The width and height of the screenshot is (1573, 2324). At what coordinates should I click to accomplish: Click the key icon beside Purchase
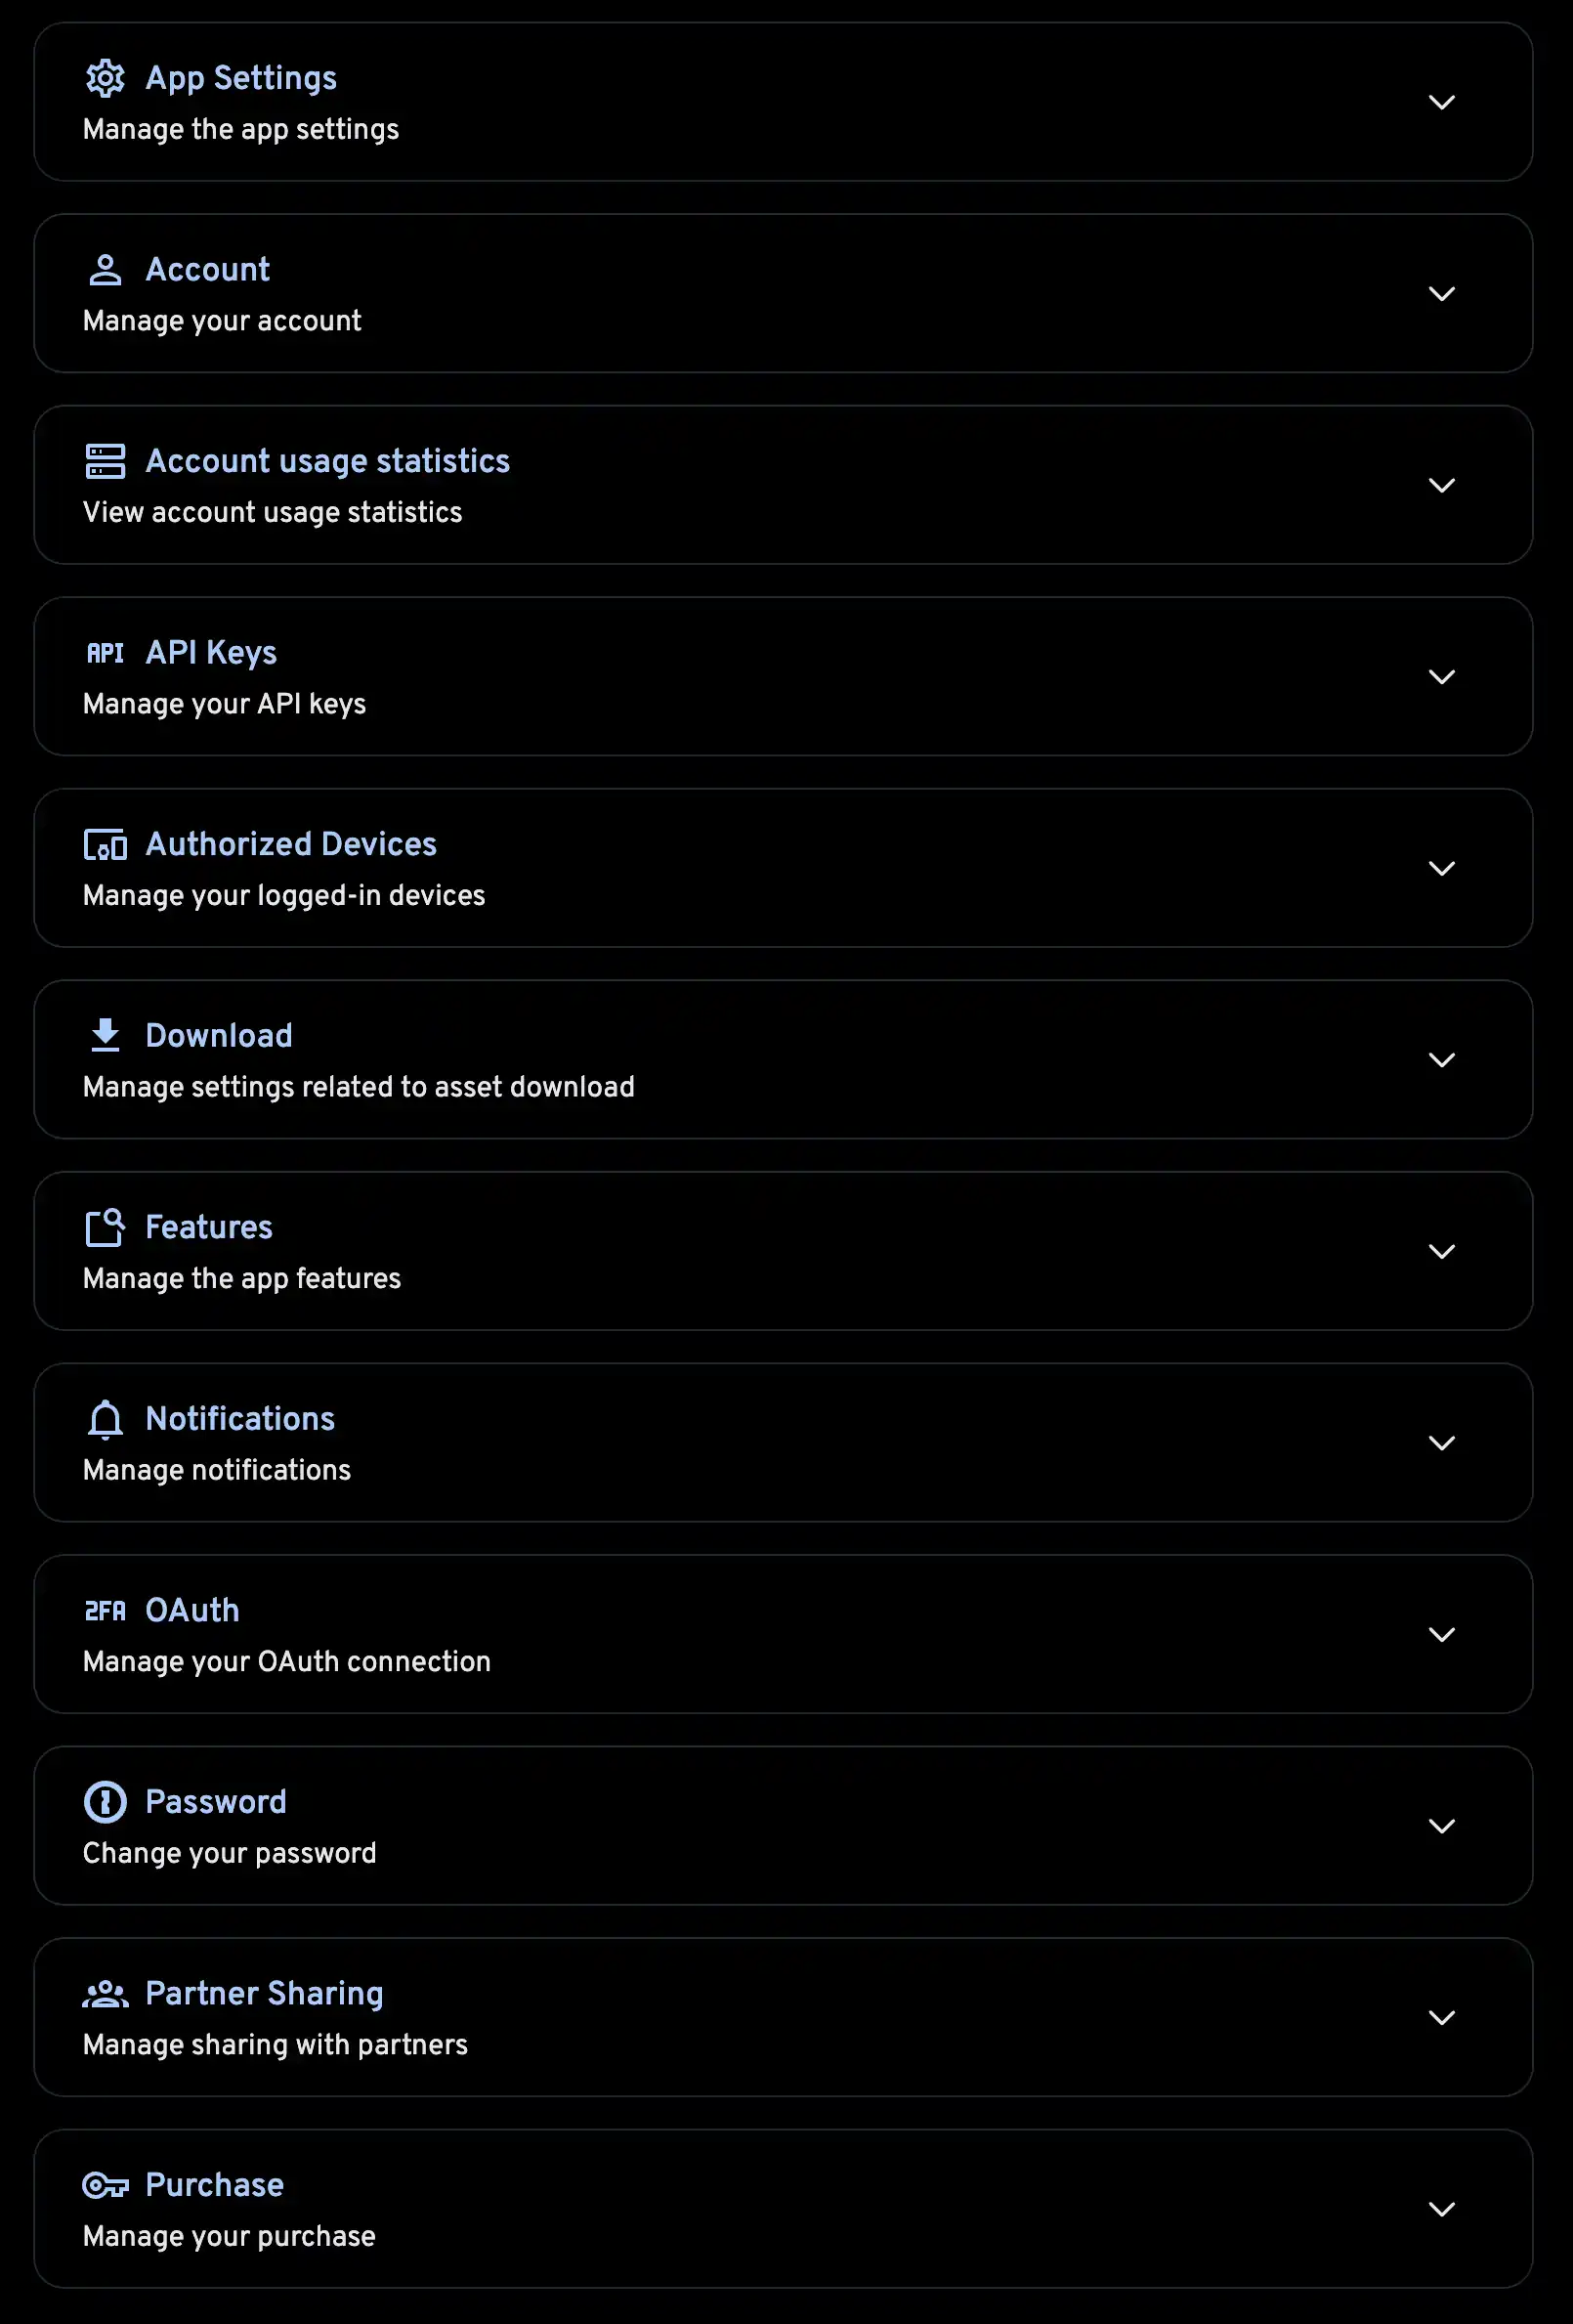pos(105,2185)
